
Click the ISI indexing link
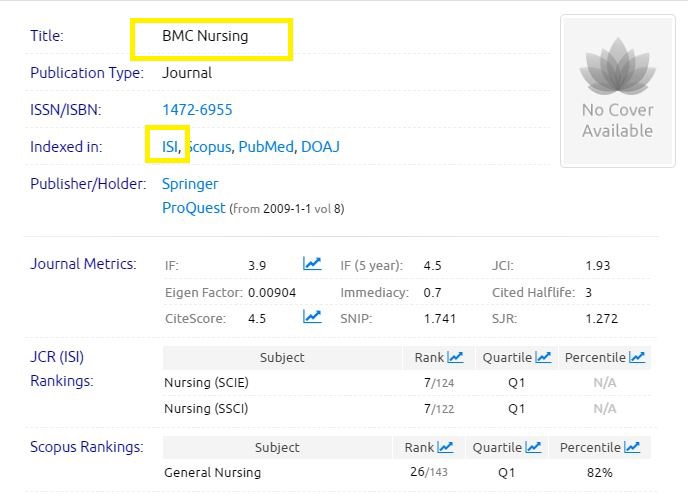170,147
